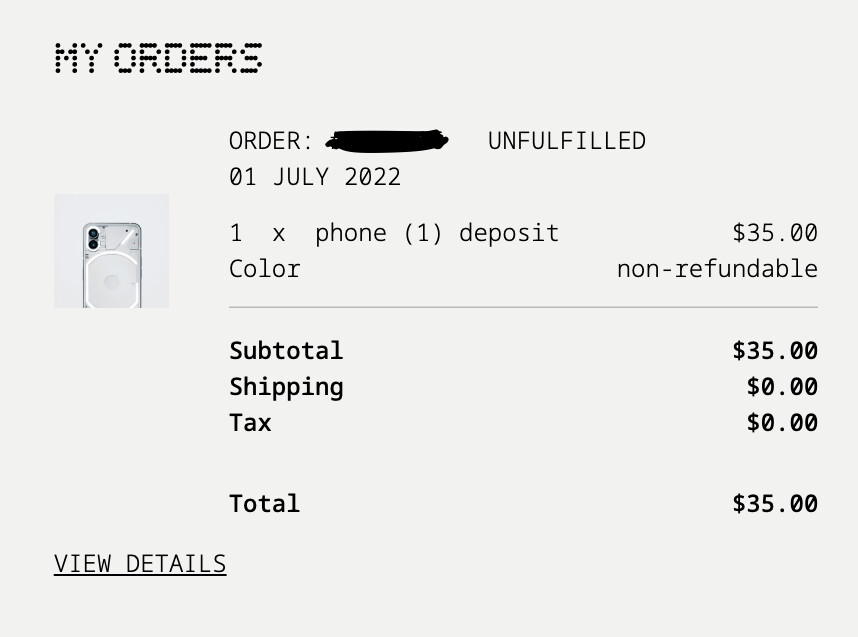858x637 pixels.
Task: Click the Total label
Action: pyautogui.click(x=264, y=503)
